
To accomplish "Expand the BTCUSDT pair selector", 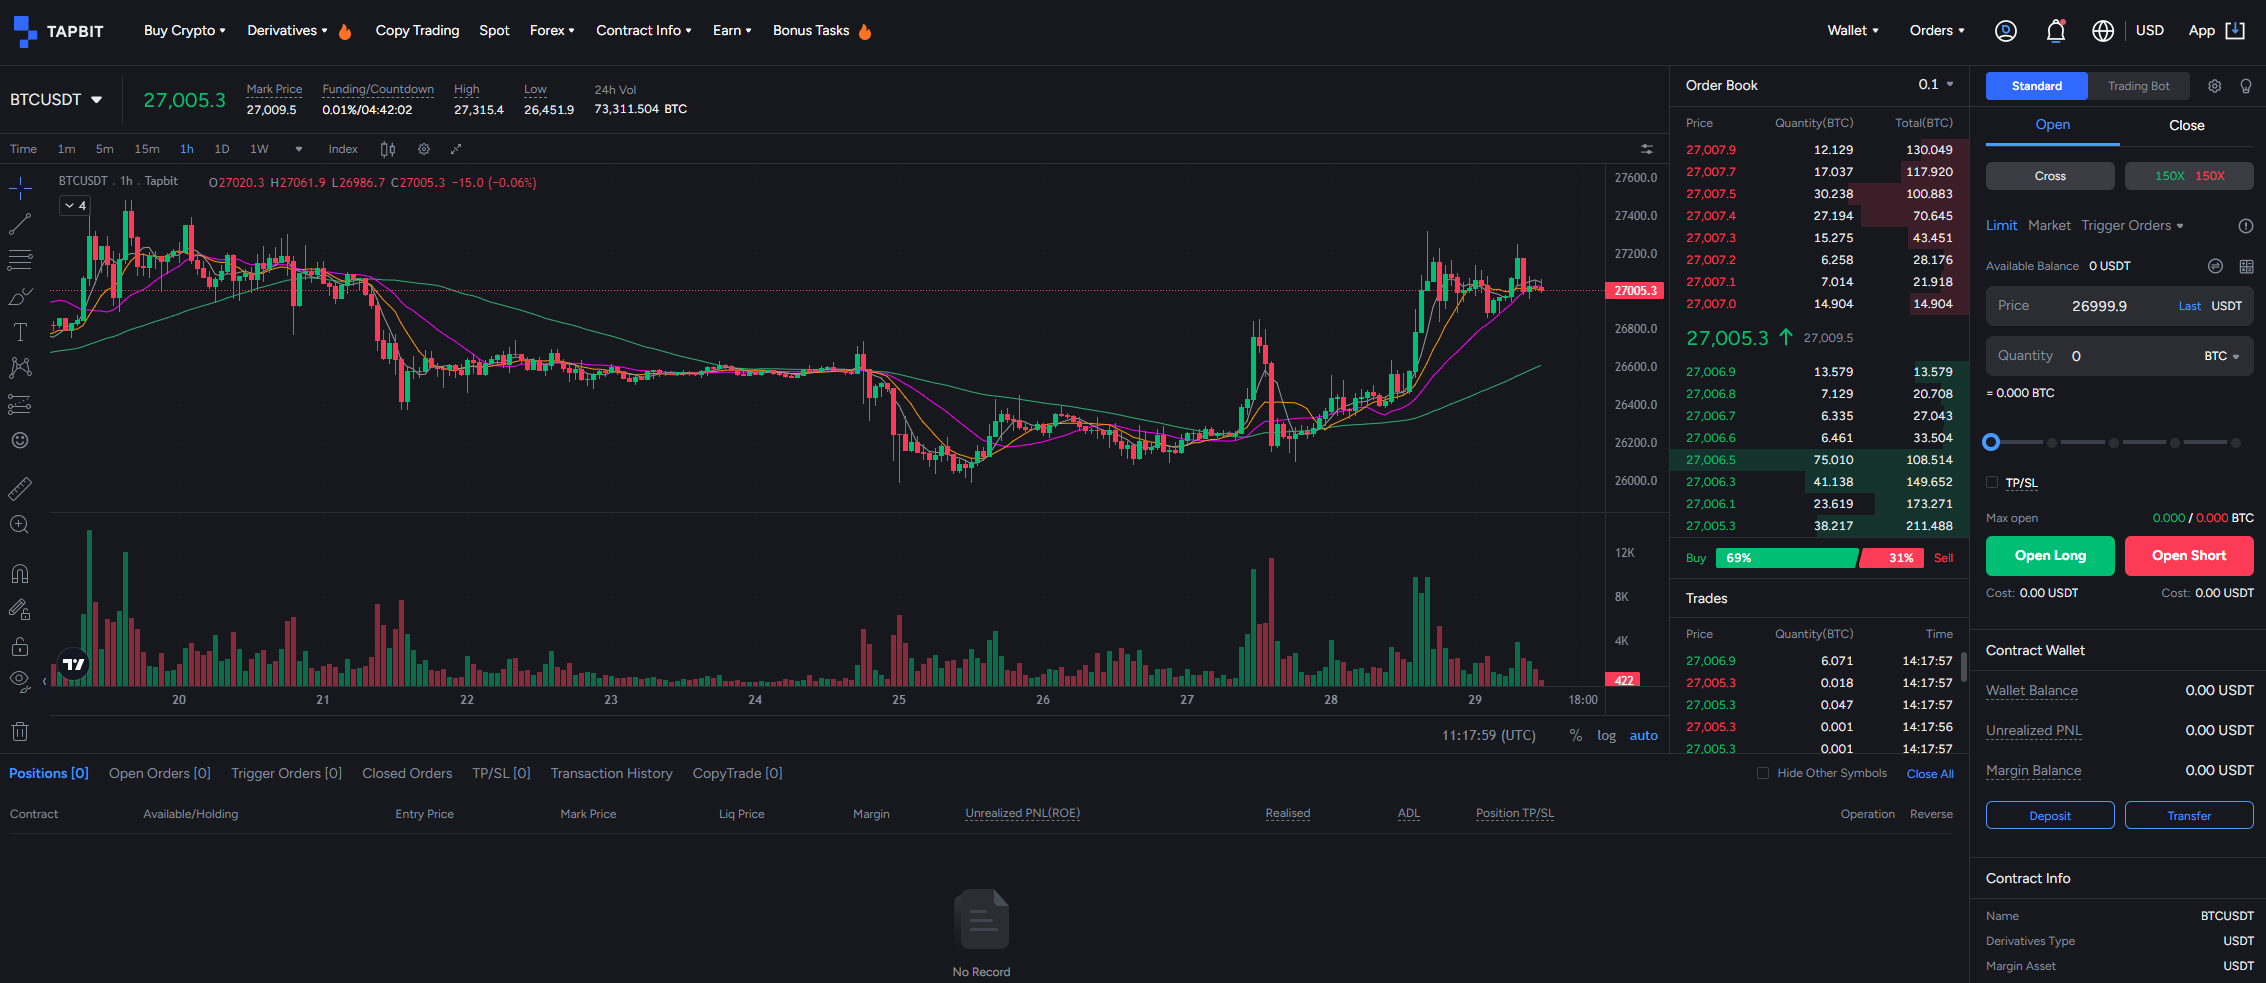I will [56, 100].
